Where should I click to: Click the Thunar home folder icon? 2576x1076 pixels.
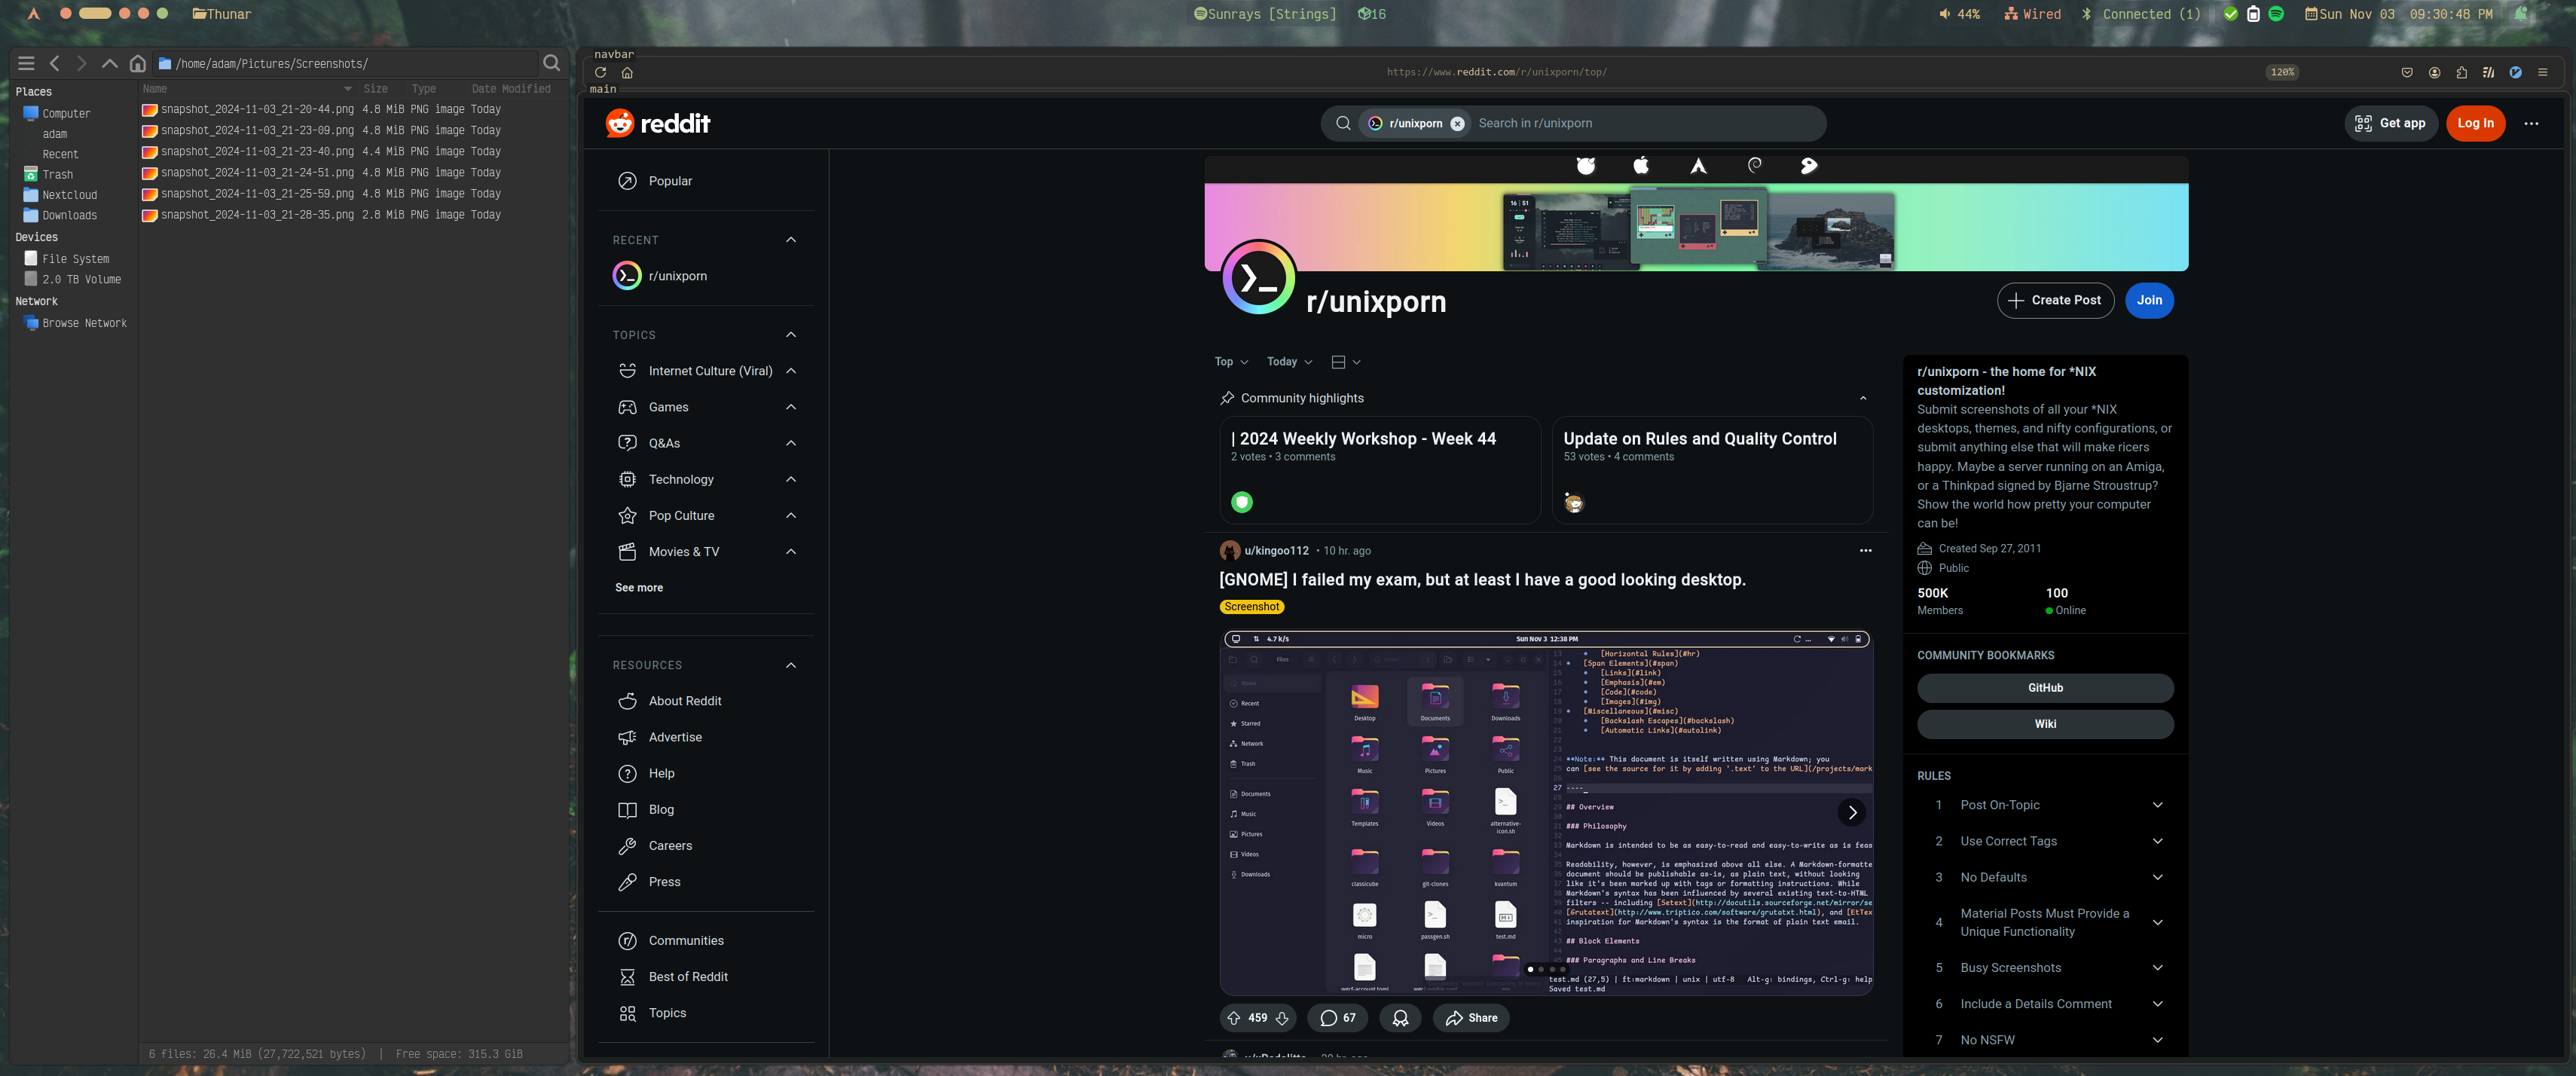[x=138, y=63]
